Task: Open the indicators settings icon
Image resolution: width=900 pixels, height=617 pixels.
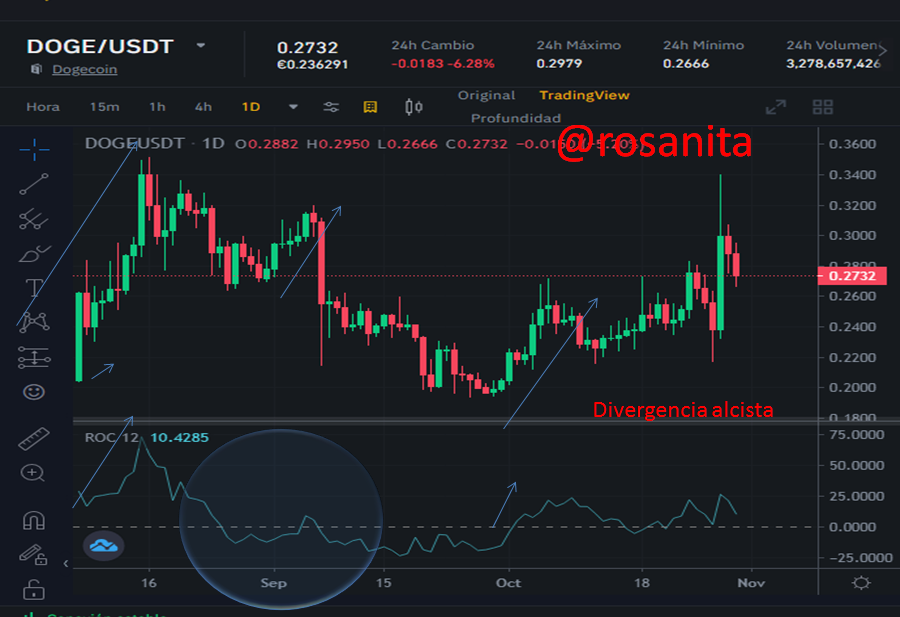Action: click(331, 107)
